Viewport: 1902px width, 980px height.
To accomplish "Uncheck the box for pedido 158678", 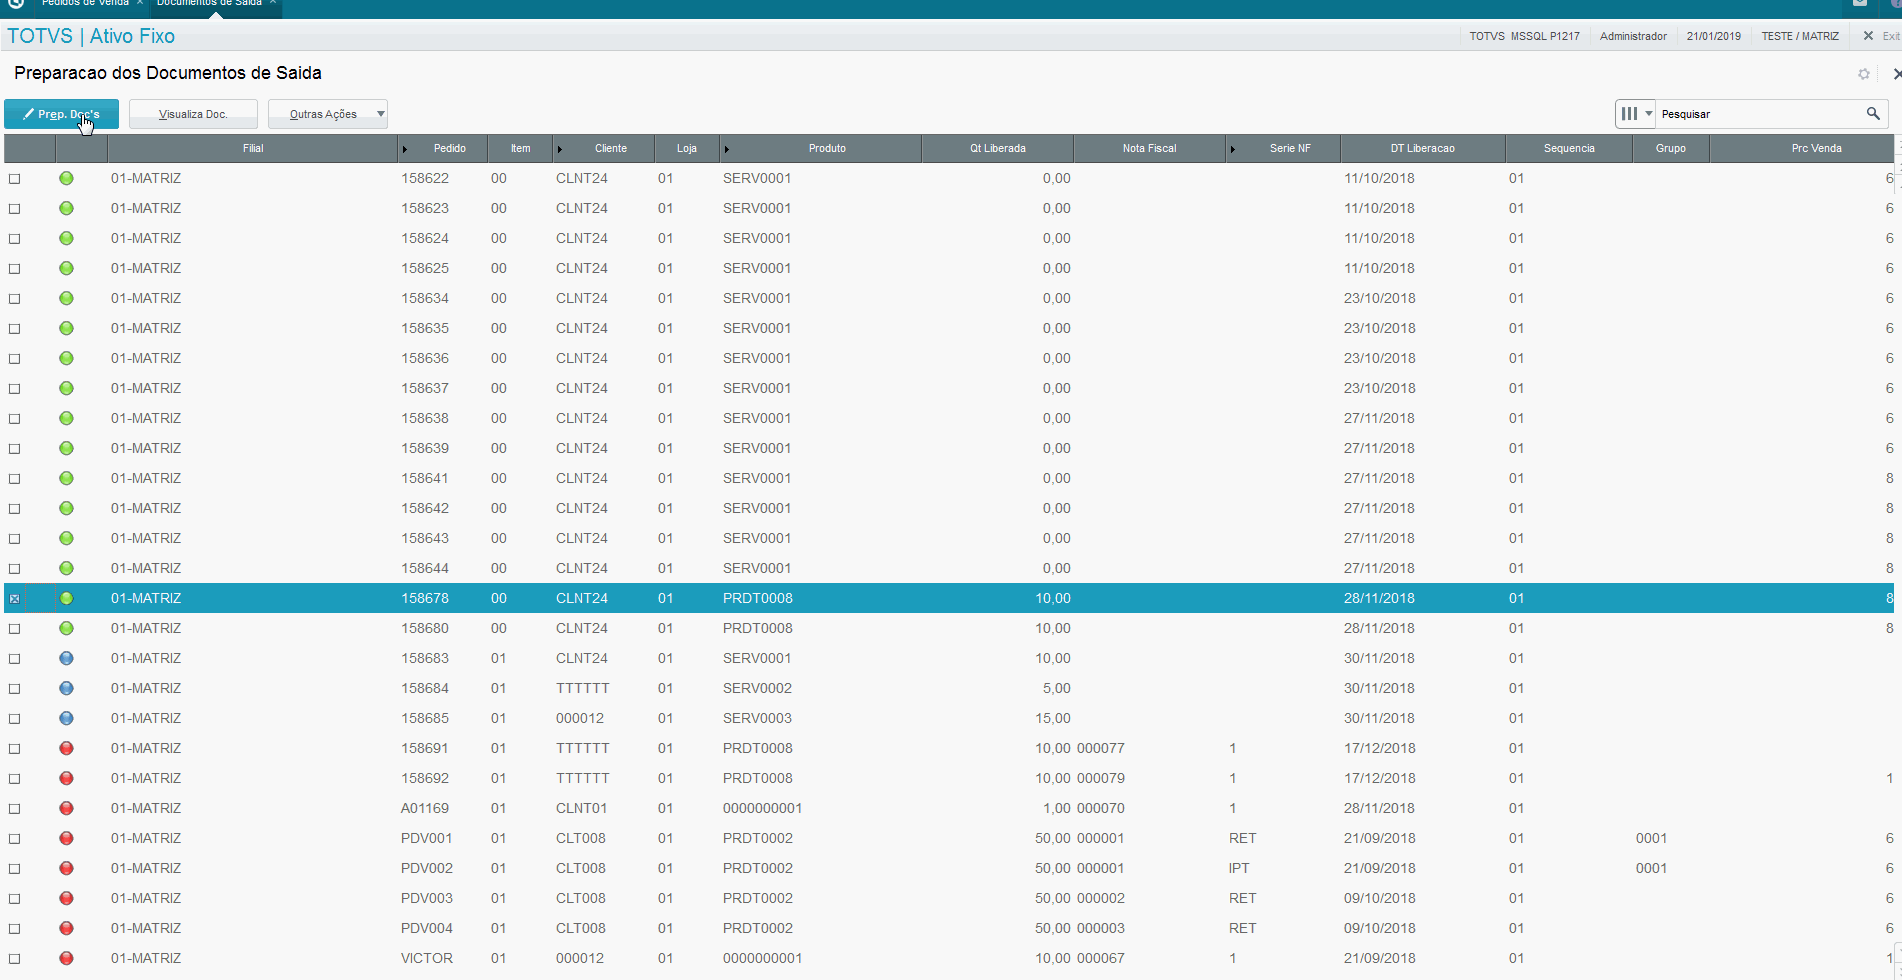I will point(14,599).
